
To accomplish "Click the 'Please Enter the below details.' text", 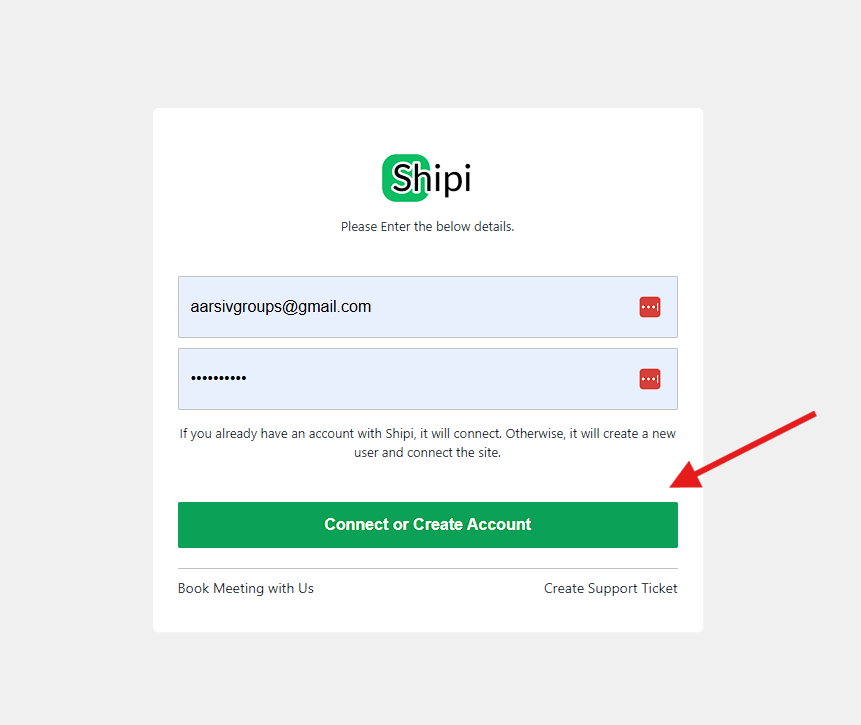I will pos(427,226).
